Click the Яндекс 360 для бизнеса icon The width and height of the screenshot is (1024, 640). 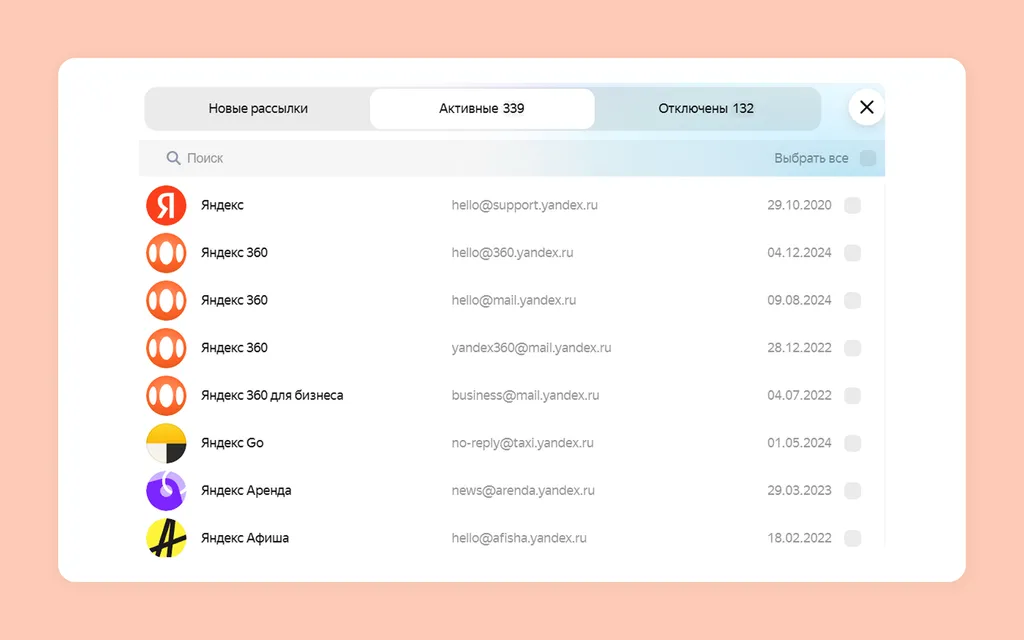point(166,396)
